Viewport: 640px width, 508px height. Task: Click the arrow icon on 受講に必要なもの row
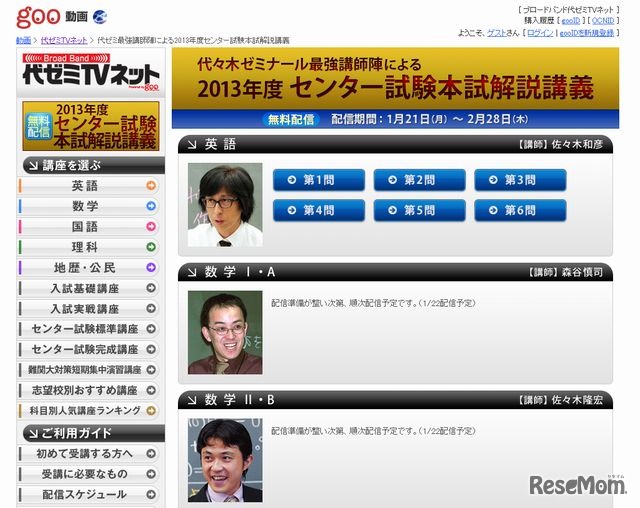pyautogui.click(x=151, y=474)
